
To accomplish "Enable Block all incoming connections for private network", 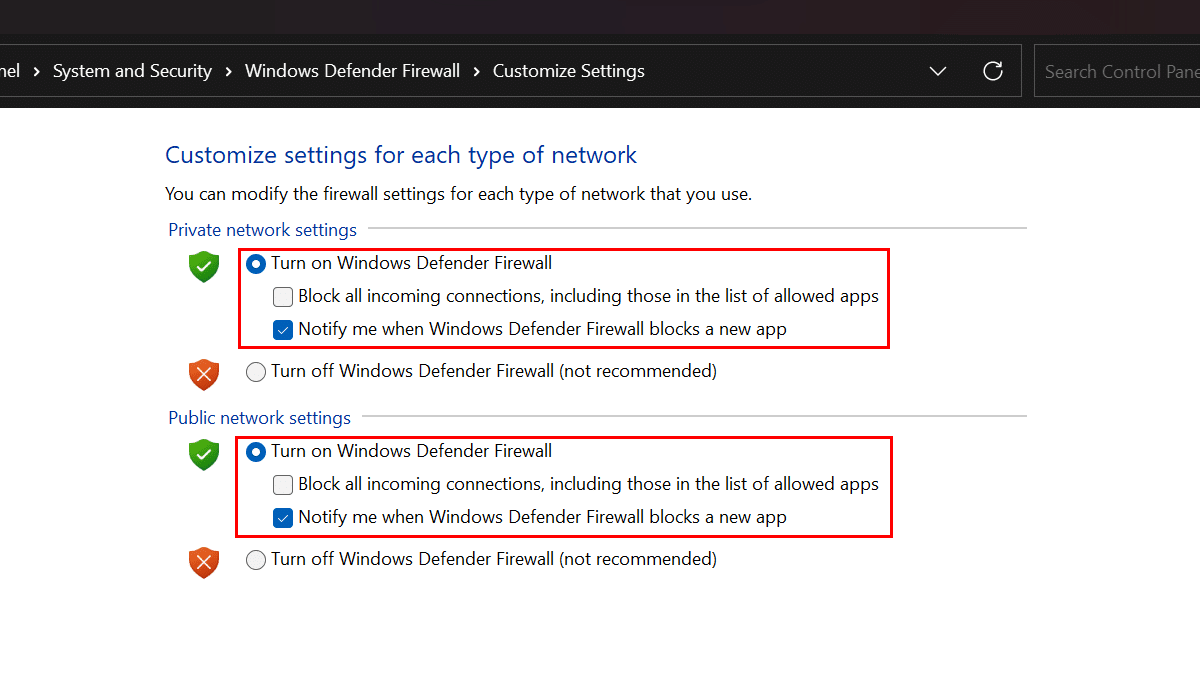I will click(283, 297).
